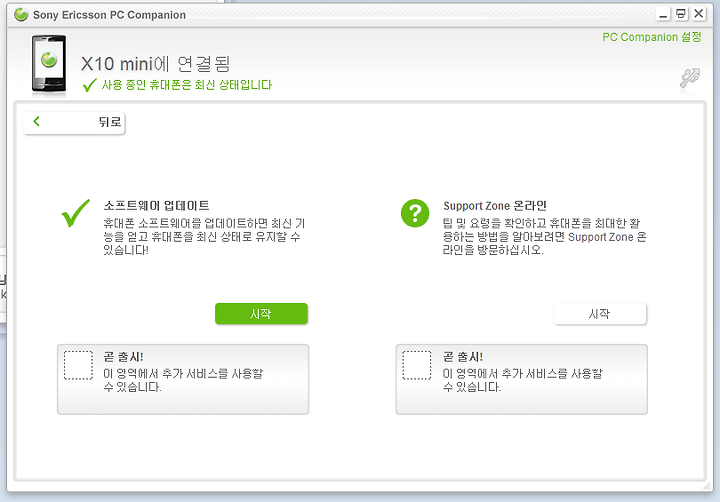This screenshot has height=502, width=720.
Task: Click the 소프트웨어 업데이트 heading
Action: click(x=156, y=205)
